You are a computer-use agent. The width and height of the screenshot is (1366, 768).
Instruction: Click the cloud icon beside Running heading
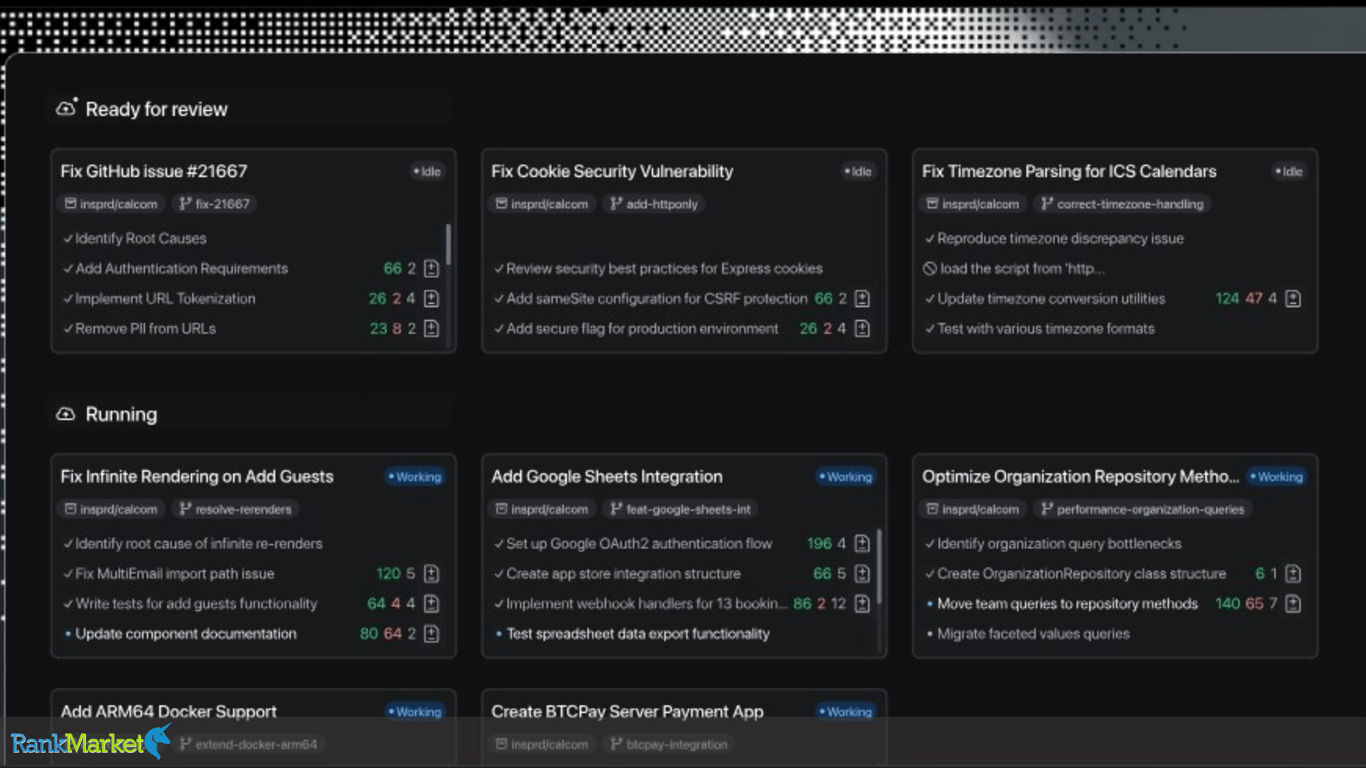(66, 414)
